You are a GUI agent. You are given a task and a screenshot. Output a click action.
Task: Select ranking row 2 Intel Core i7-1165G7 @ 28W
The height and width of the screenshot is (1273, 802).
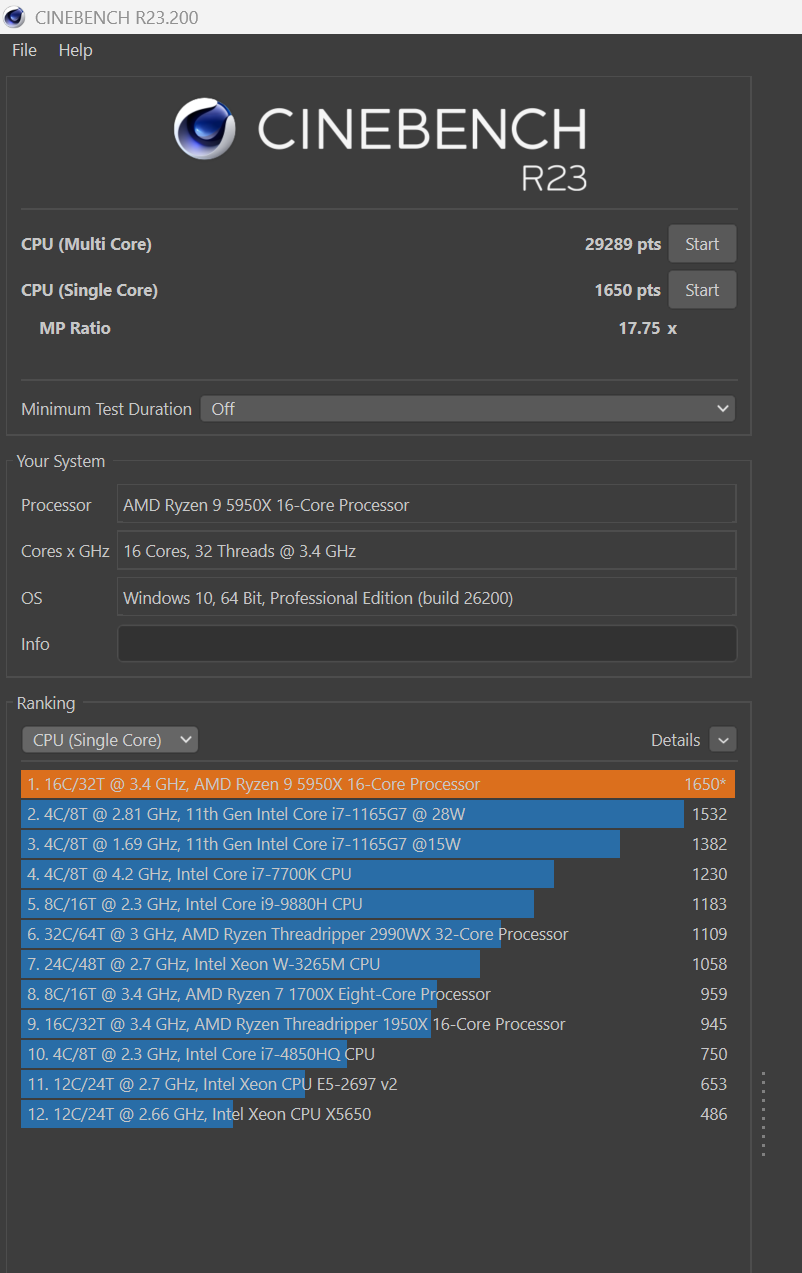pyautogui.click(x=378, y=814)
